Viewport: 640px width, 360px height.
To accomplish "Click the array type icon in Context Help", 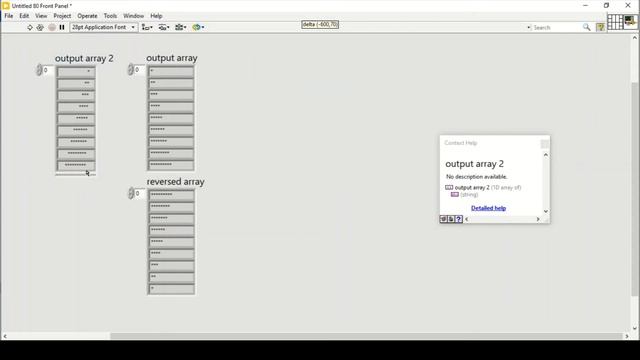I will pos(449,188).
